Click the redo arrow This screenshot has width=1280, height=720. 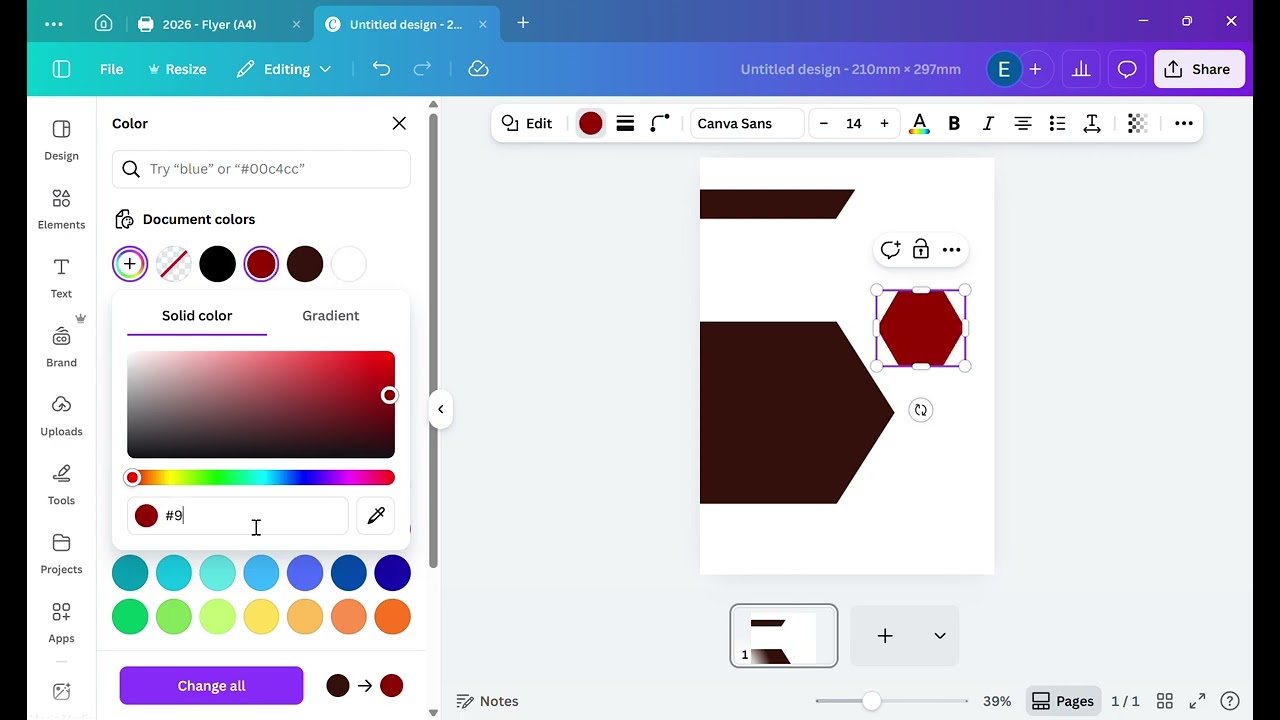pos(422,69)
